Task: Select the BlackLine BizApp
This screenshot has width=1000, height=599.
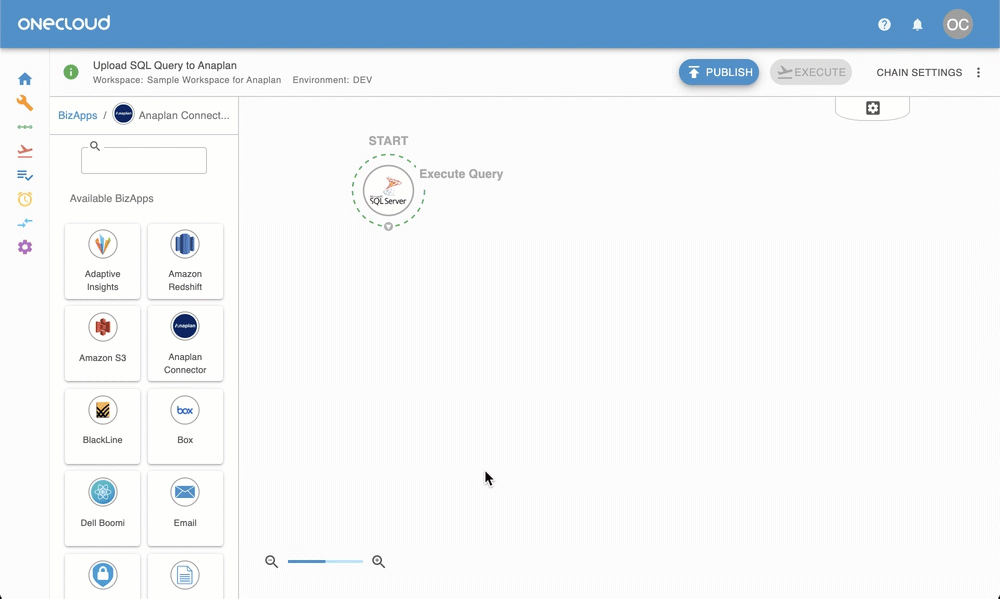Action: (103, 426)
